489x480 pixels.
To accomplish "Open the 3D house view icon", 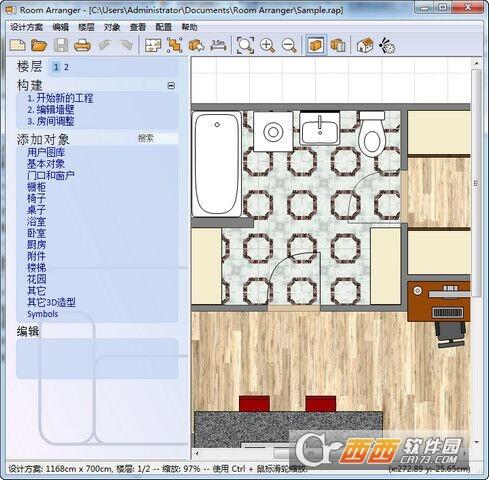I will pyautogui.click(x=365, y=45).
